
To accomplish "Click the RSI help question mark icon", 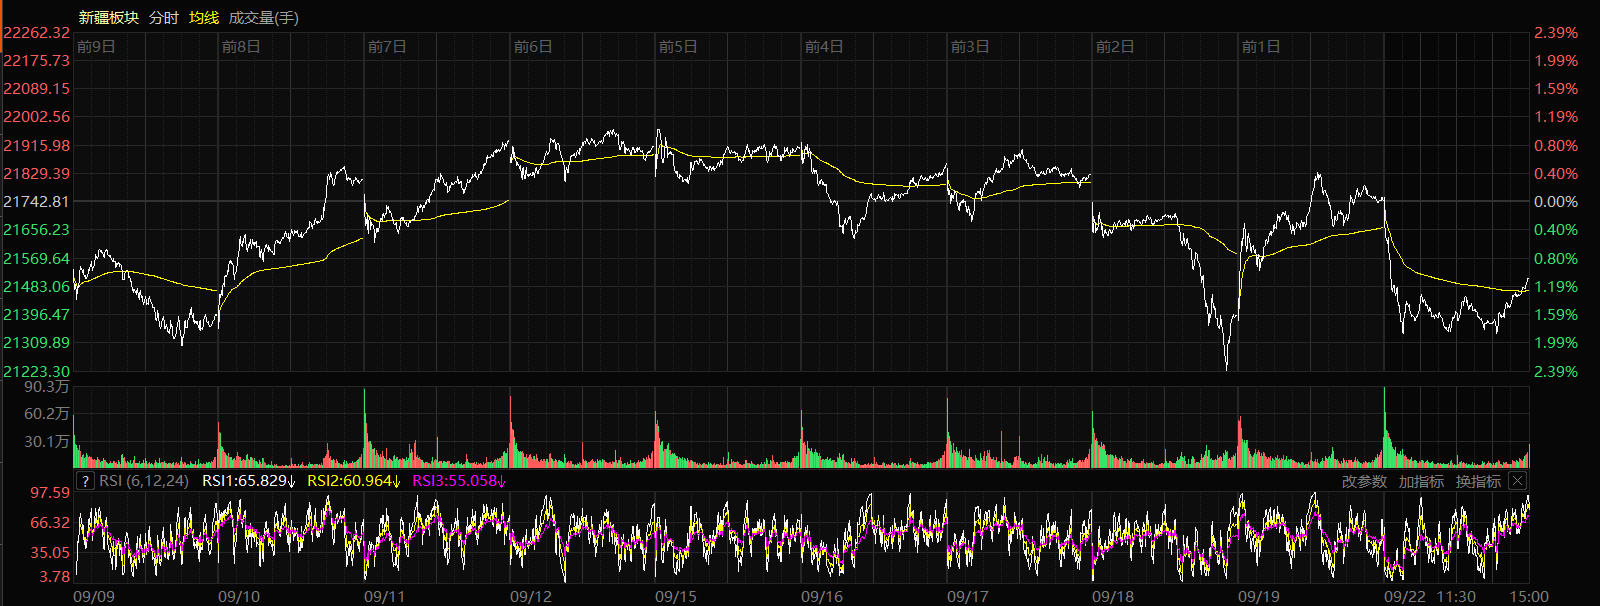I will [85, 481].
